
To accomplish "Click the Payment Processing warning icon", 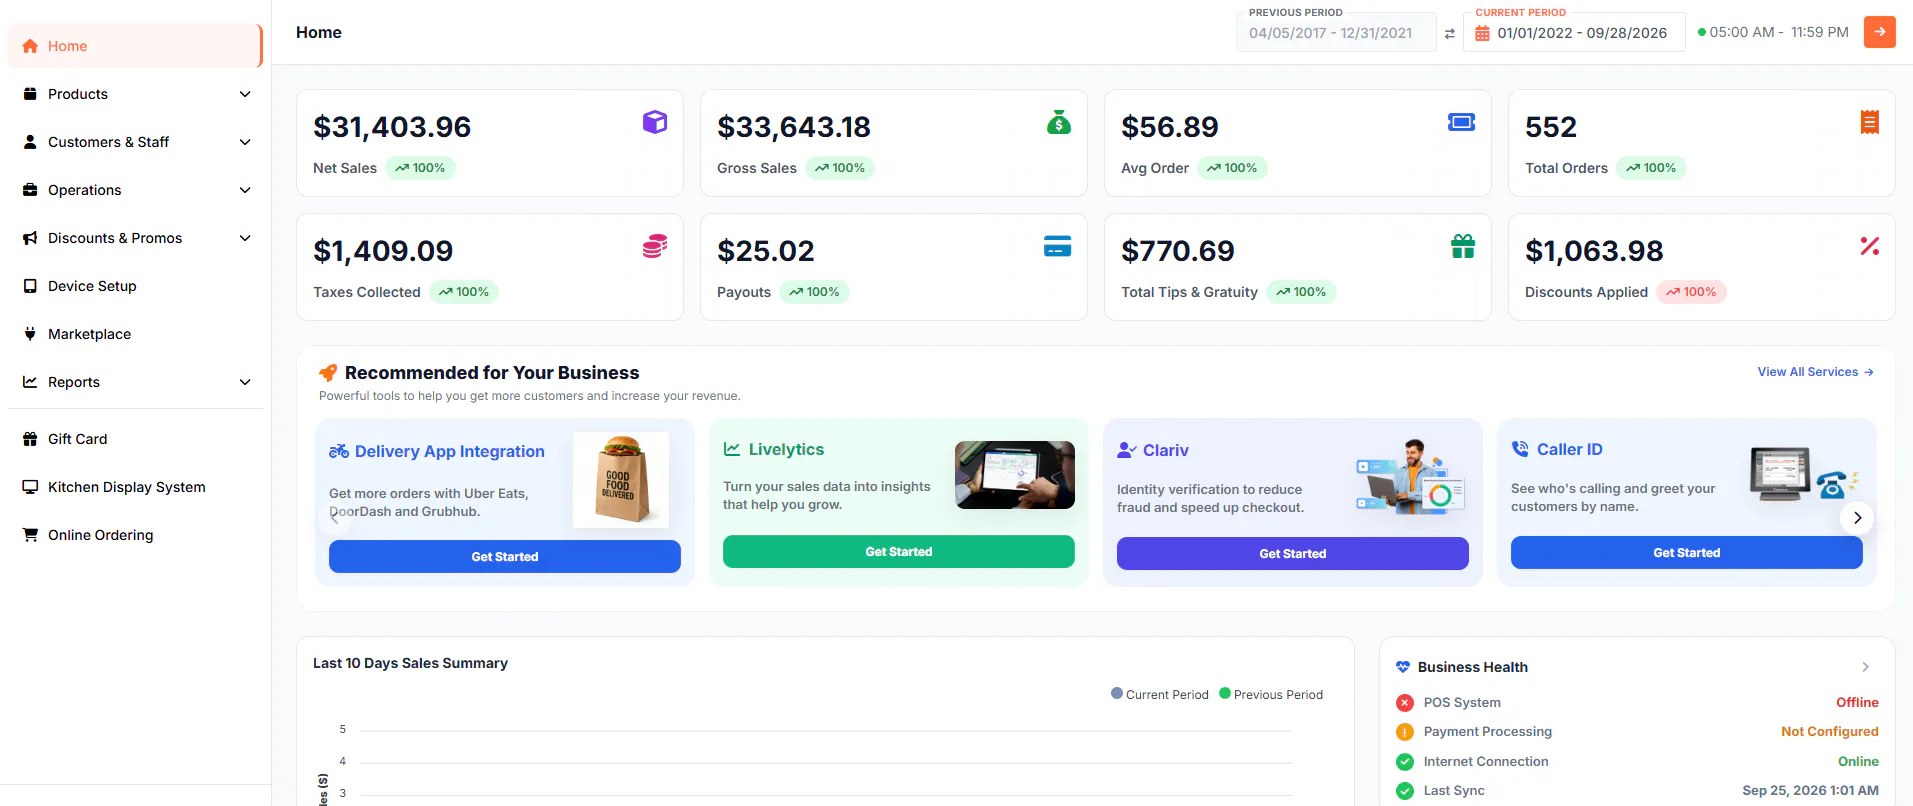I will coord(1405,732).
